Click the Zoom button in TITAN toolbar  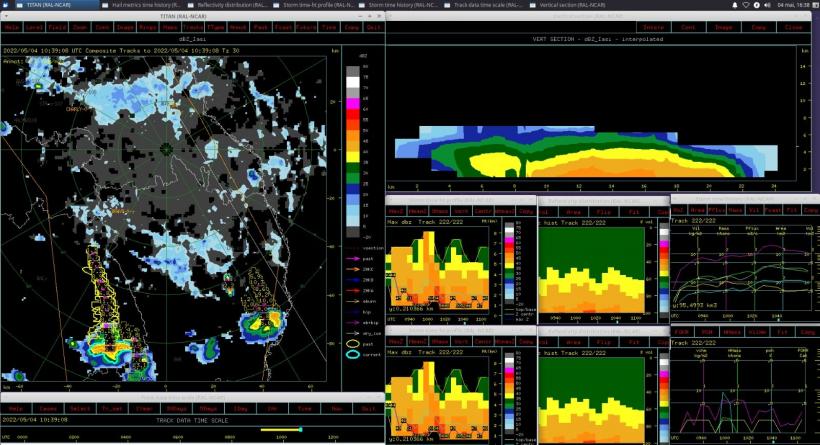(79, 27)
